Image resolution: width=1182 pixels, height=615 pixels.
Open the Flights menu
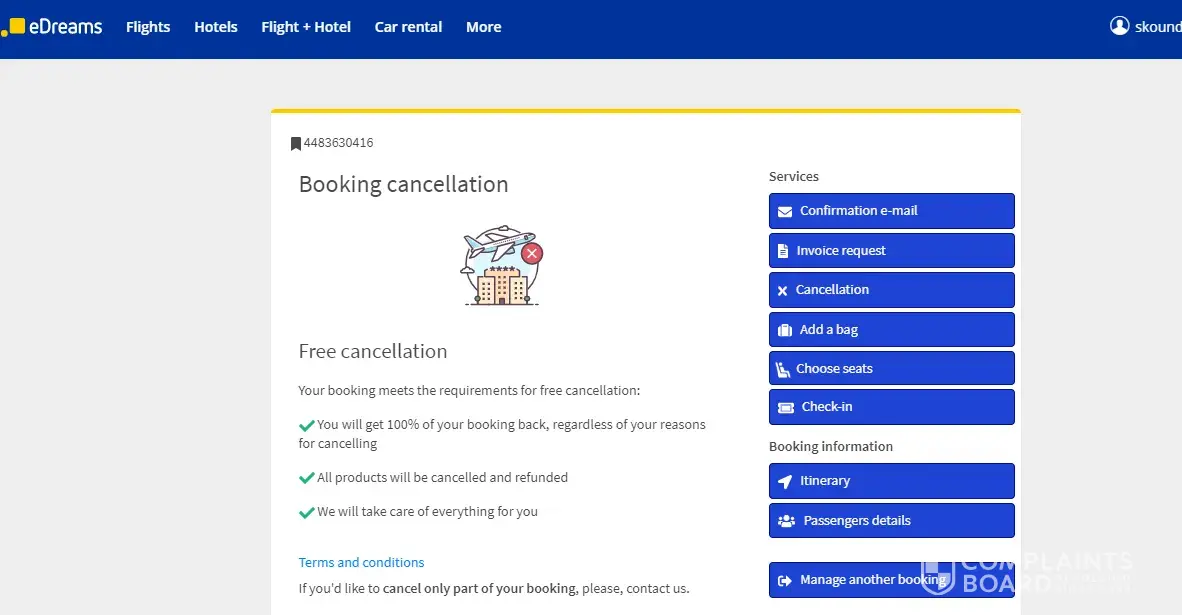coord(148,27)
